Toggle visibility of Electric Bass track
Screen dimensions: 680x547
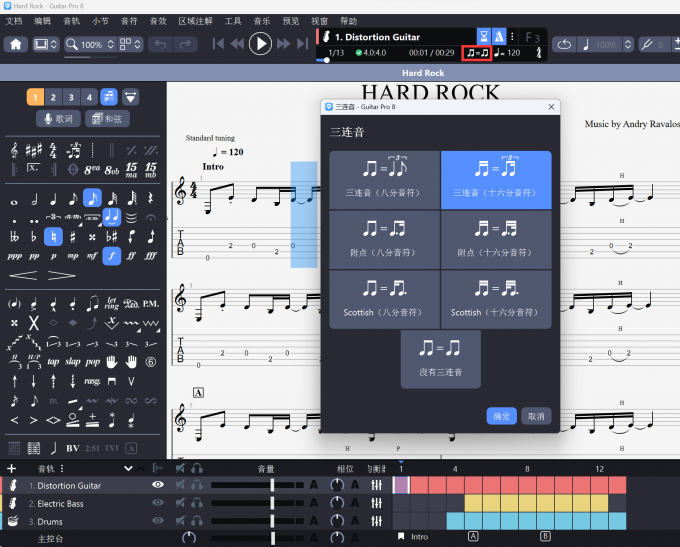point(157,503)
